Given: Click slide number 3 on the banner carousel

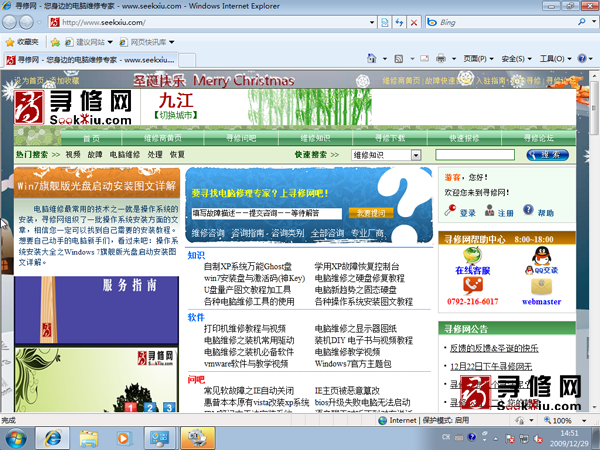Looking at the screenshot, I should click(169, 407).
